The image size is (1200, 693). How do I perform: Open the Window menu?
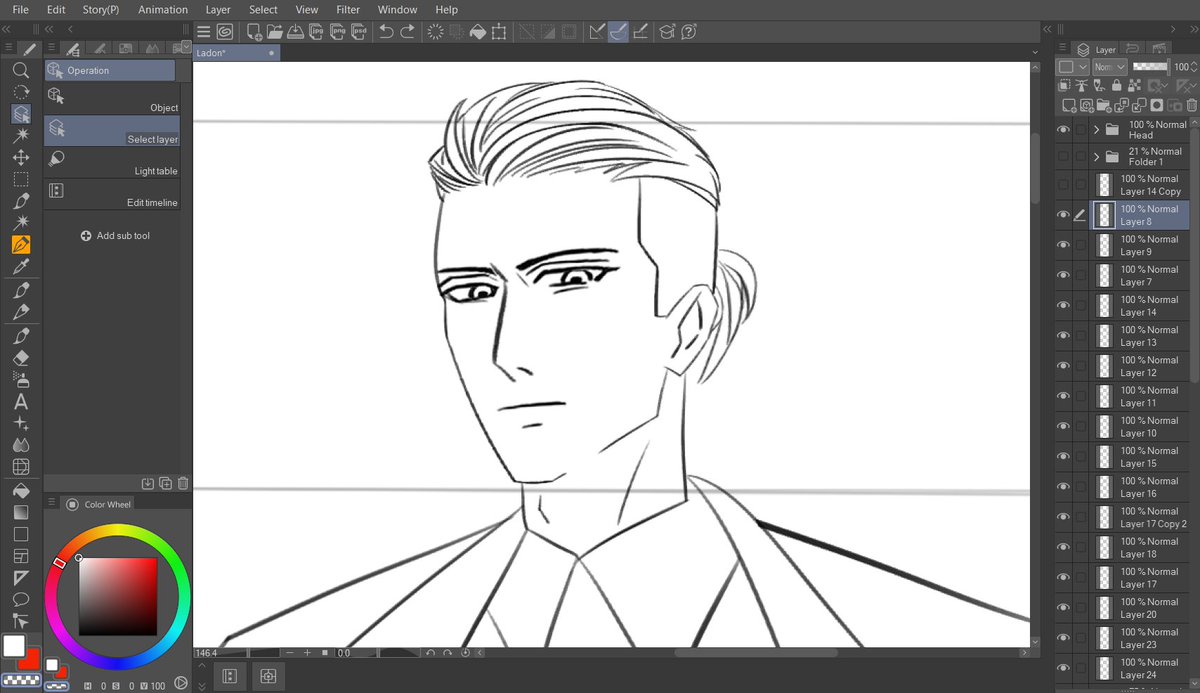click(x=397, y=9)
